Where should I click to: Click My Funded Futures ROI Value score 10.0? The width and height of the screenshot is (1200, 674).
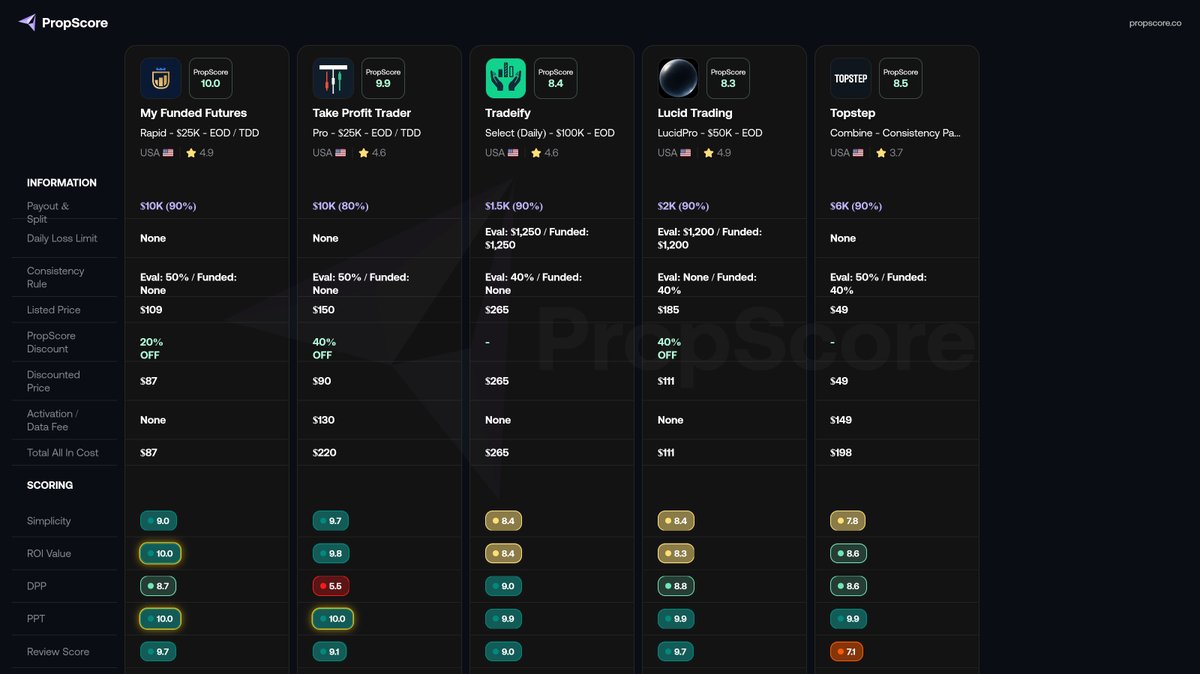pos(161,553)
